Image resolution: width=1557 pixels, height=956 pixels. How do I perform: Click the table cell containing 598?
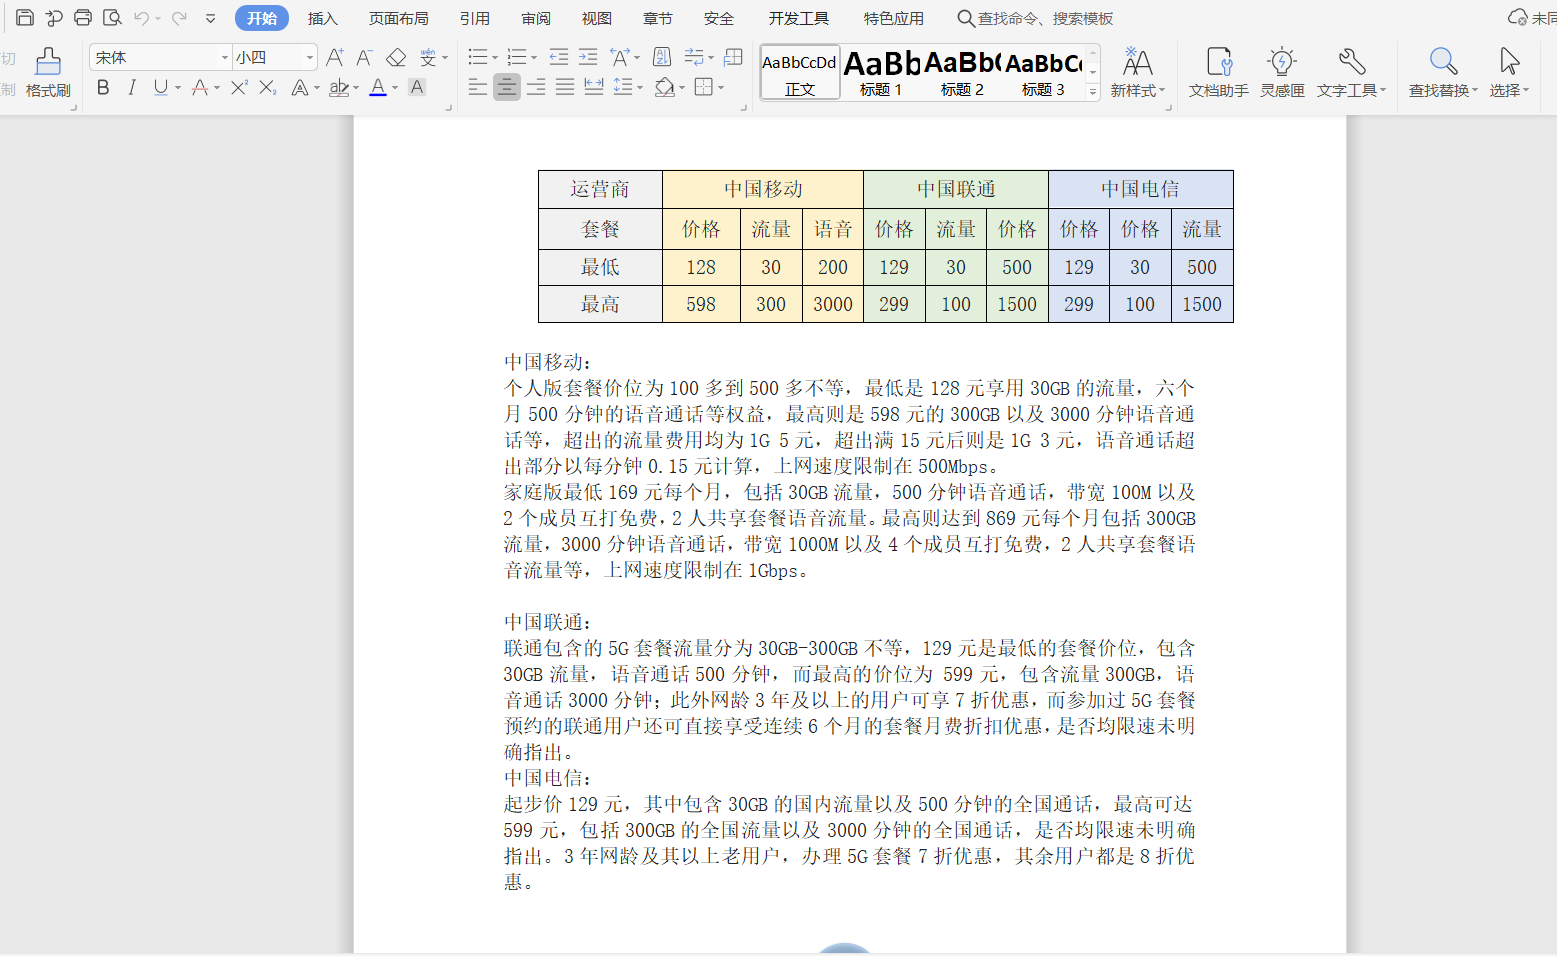click(x=701, y=304)
